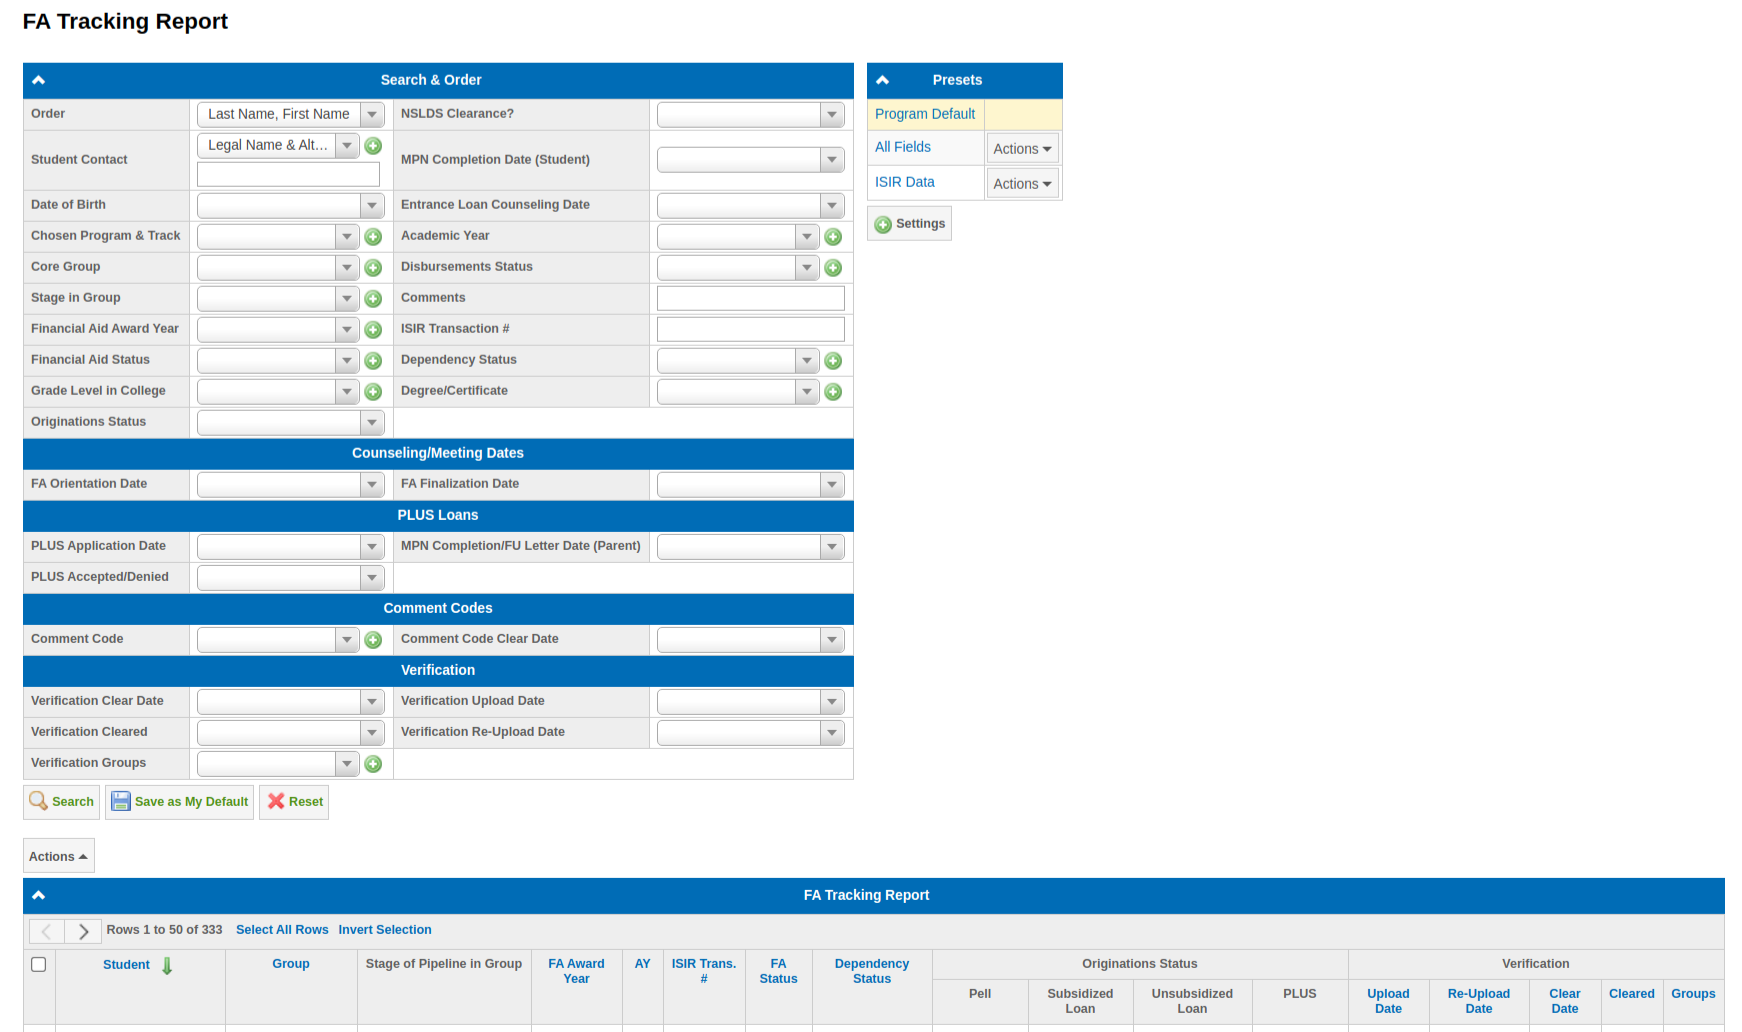Viewport: 1742px width, 1032px height.
Task: Click the green plus beside Degree/Certificate
Action: pos(833,392)
